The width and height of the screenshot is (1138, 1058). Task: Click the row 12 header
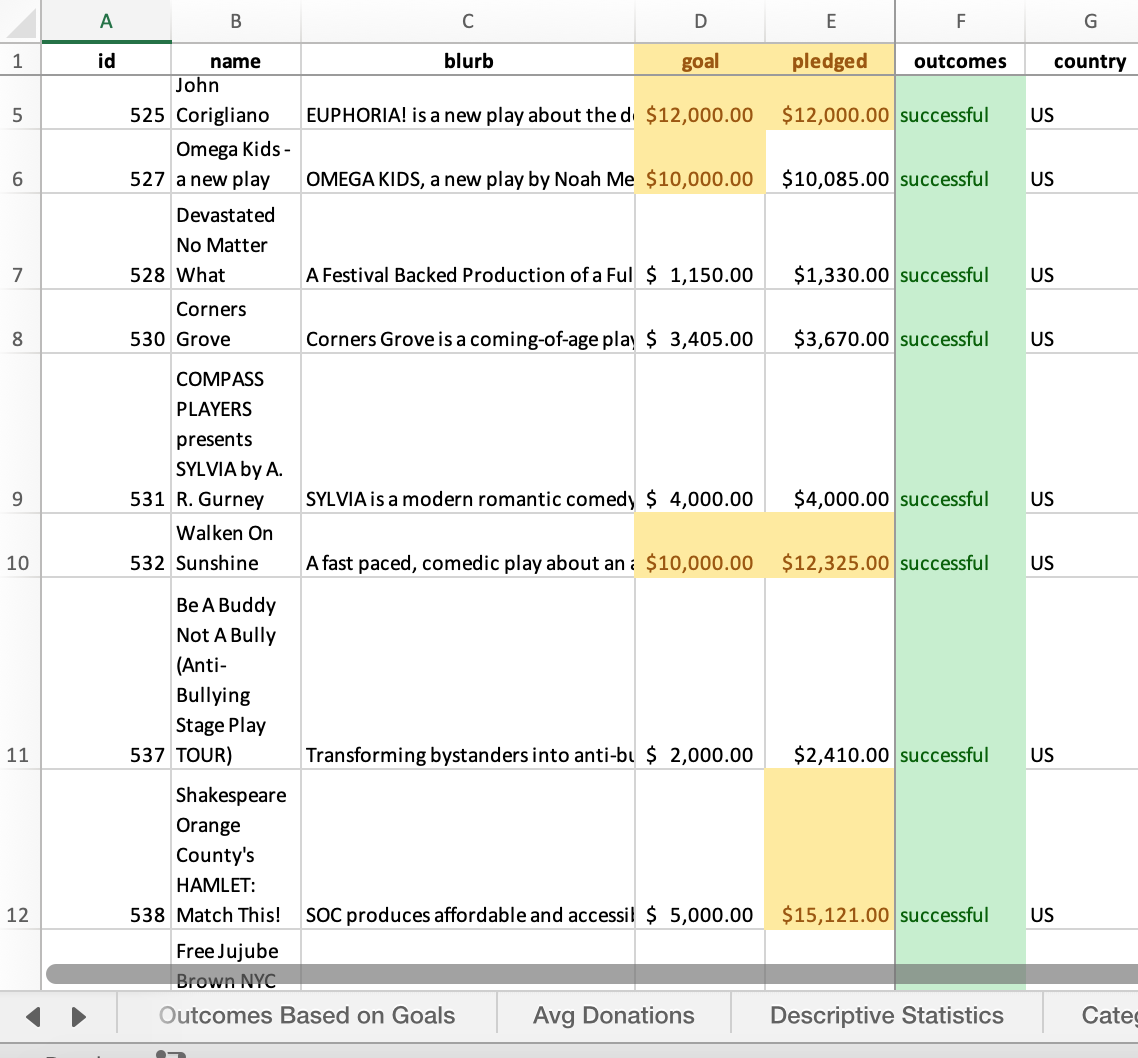coord(18,915)
